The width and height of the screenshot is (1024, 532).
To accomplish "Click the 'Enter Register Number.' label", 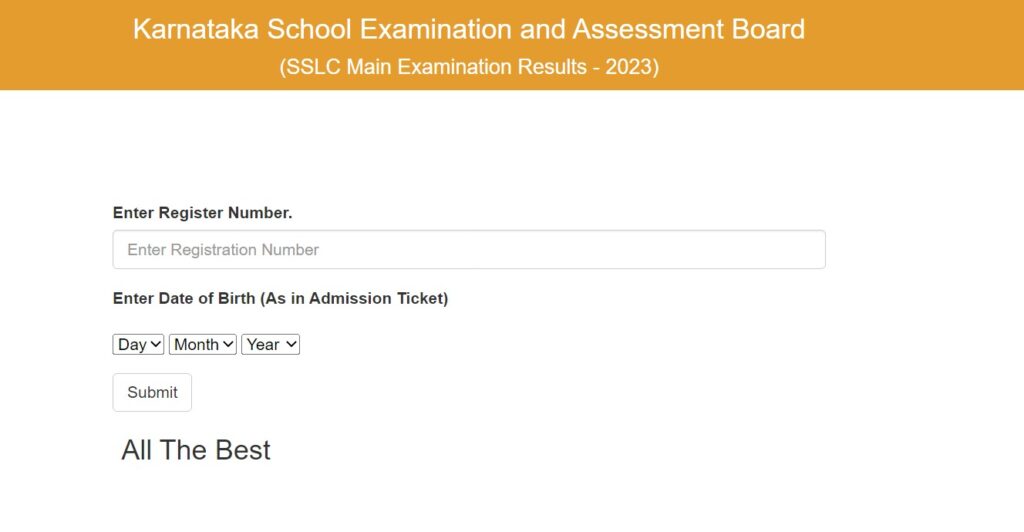I will 202,213.
